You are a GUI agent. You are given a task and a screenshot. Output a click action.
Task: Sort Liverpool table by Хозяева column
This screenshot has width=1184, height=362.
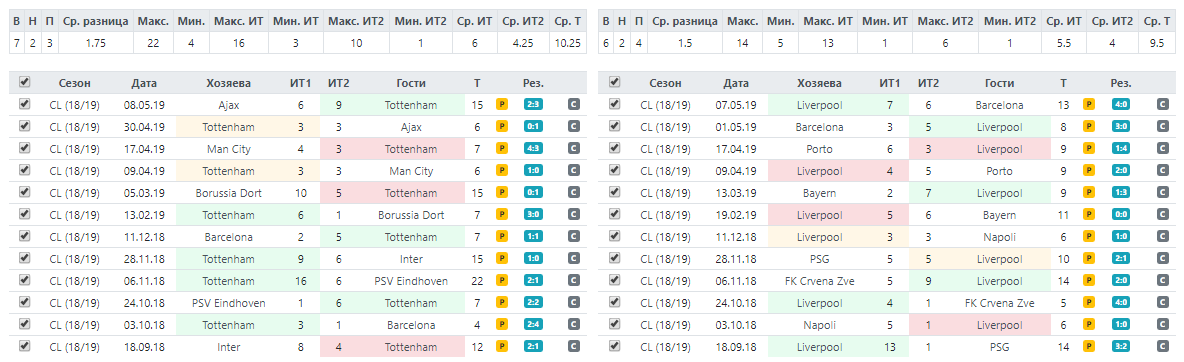click(818, 83)
